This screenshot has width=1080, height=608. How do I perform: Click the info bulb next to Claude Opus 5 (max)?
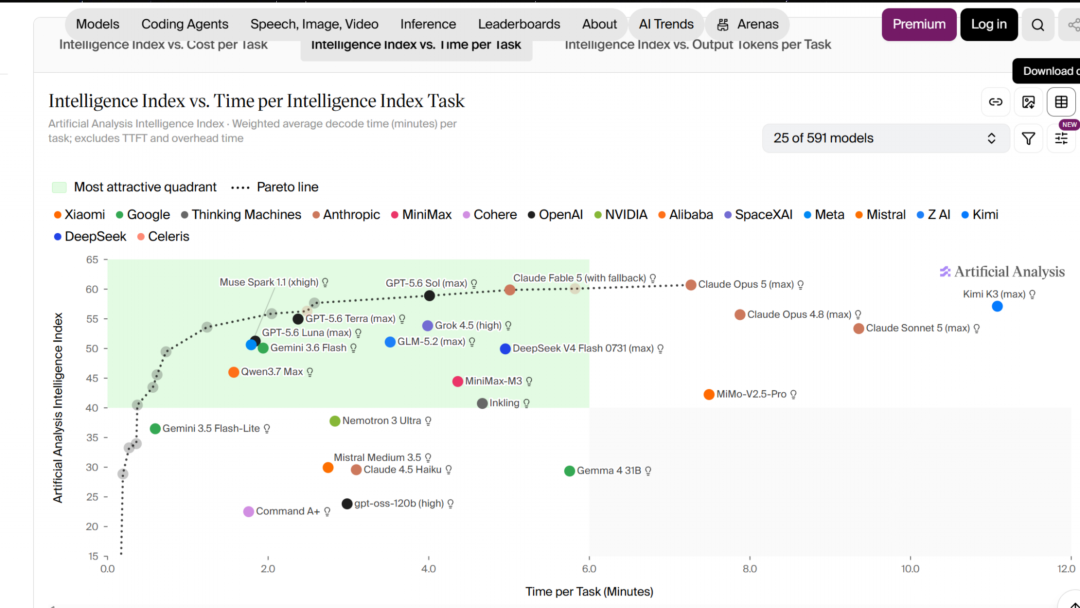(800, 284)
